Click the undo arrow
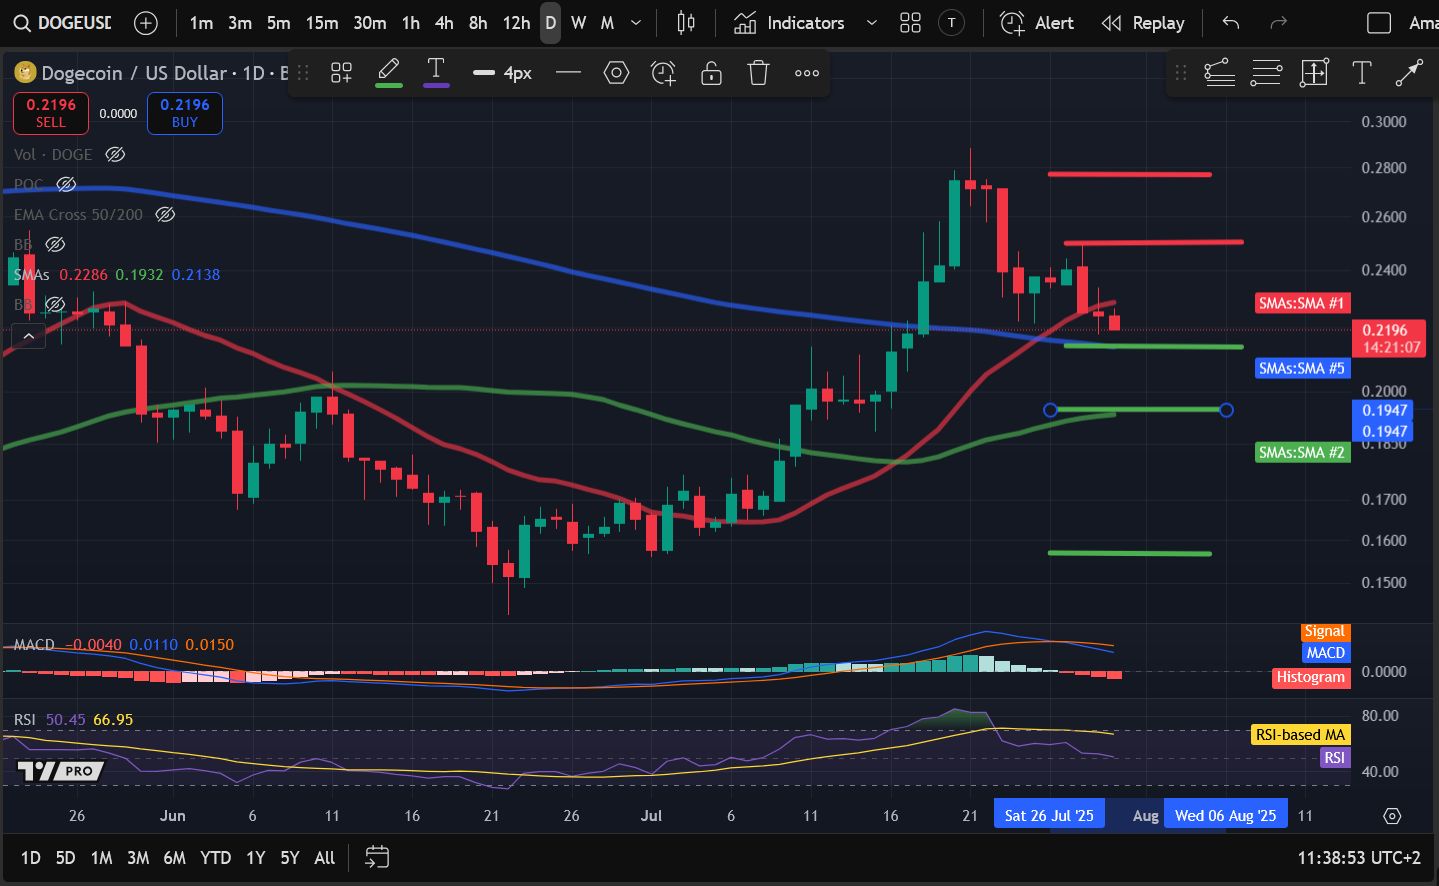The image size is (1439, 886). (1231, 23)
